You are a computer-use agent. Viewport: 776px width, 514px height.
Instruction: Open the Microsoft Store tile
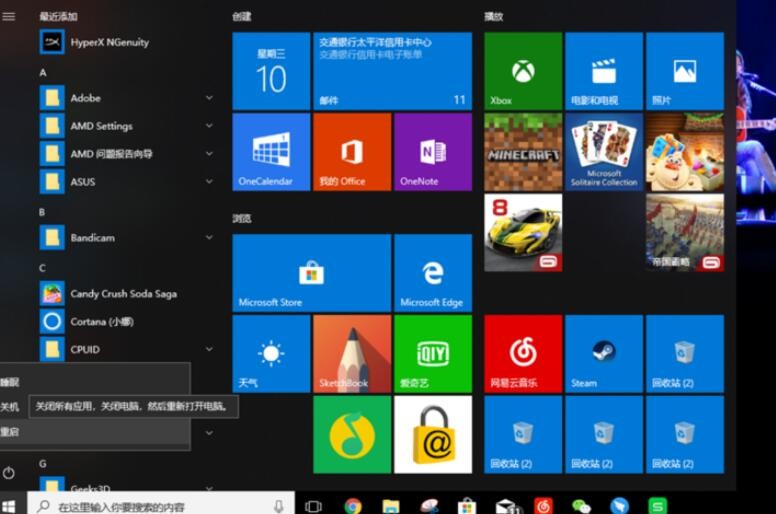(x=311, y=274)
